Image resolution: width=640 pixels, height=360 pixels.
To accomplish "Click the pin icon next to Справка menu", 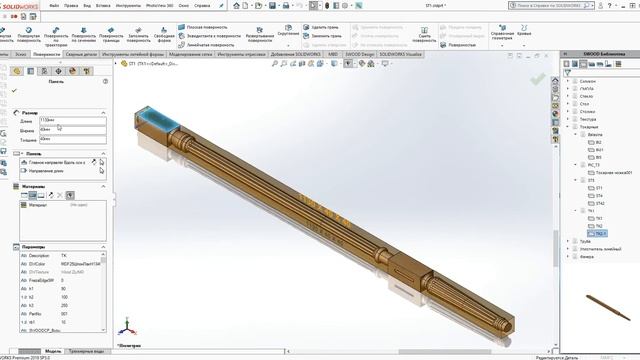I will [221, 6].
